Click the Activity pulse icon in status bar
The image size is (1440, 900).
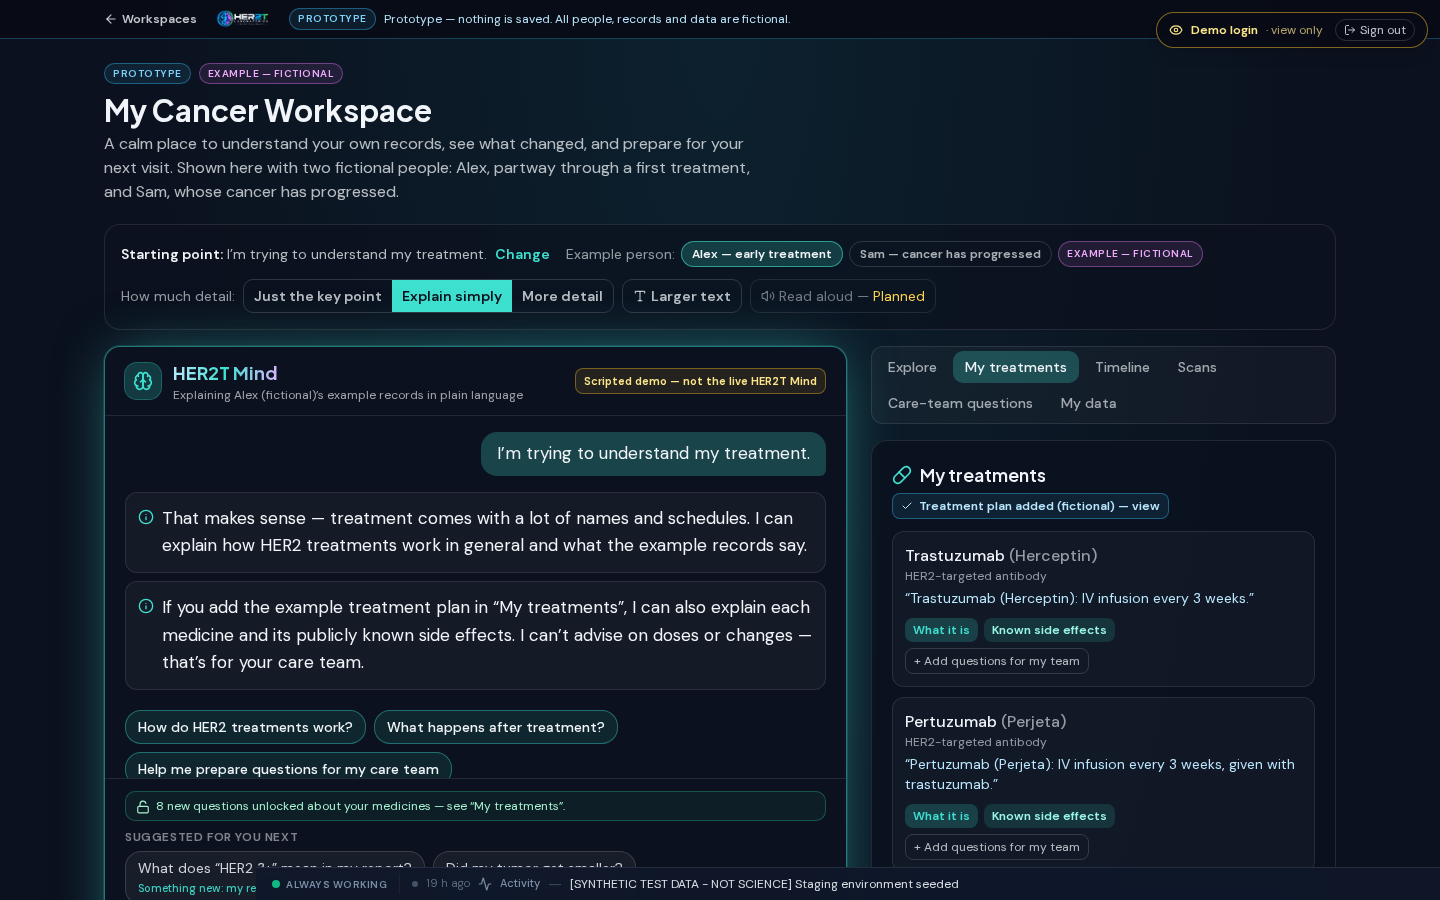[485, 884]
